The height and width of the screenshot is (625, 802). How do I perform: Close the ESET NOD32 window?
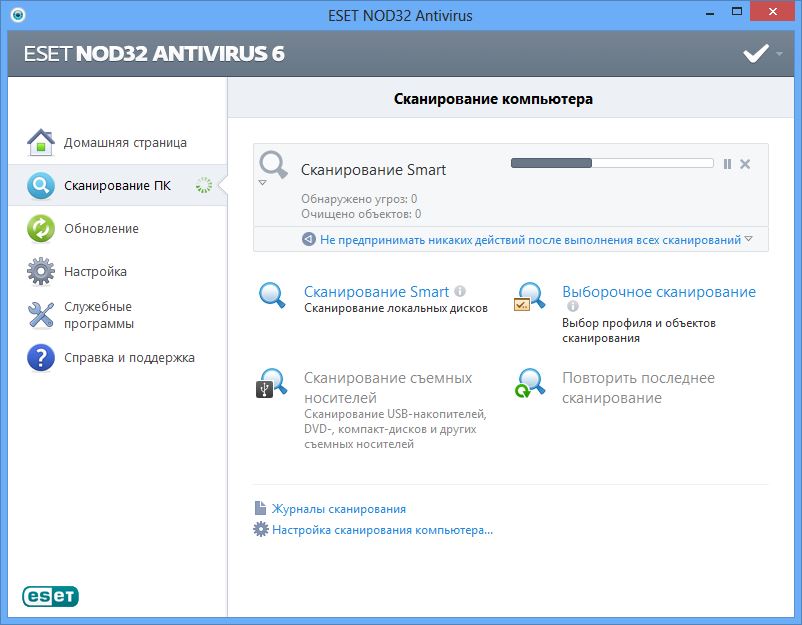pos(772,11)
